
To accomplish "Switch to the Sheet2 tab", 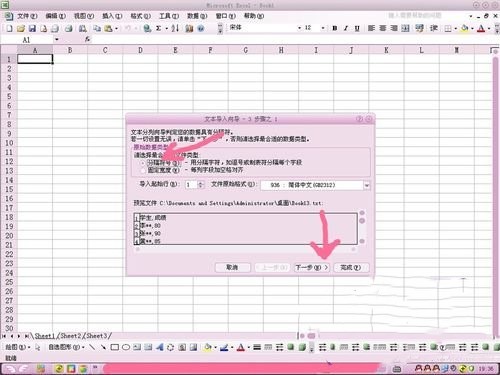I will (70, 336).
